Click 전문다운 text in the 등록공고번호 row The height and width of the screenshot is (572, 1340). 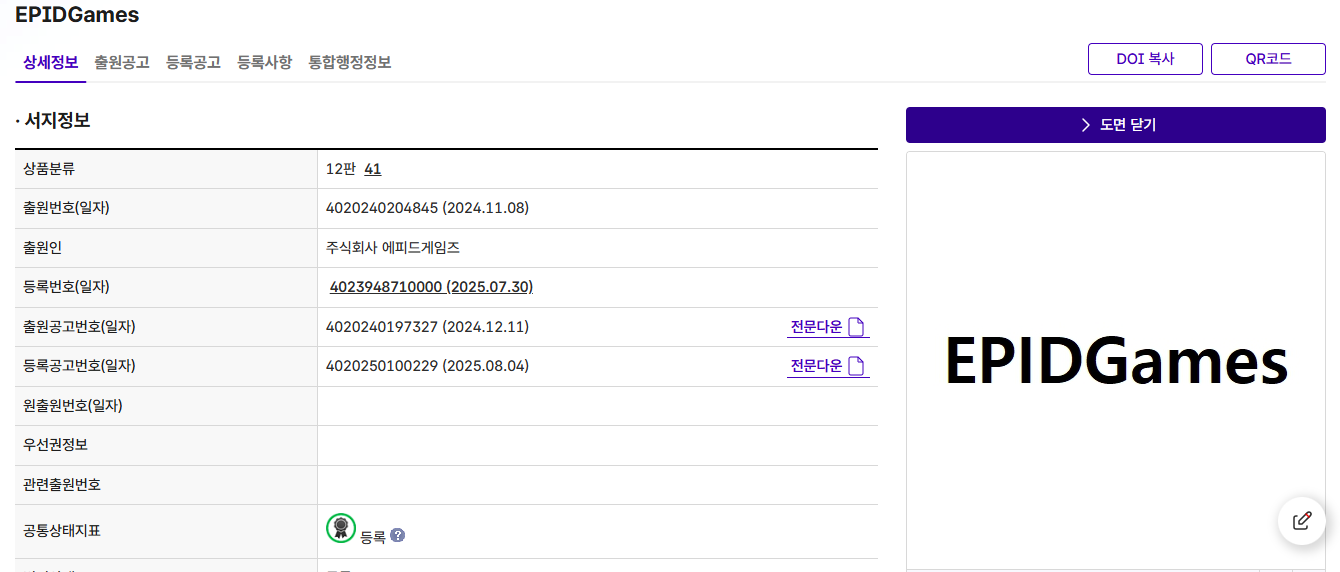pos(816,366)
